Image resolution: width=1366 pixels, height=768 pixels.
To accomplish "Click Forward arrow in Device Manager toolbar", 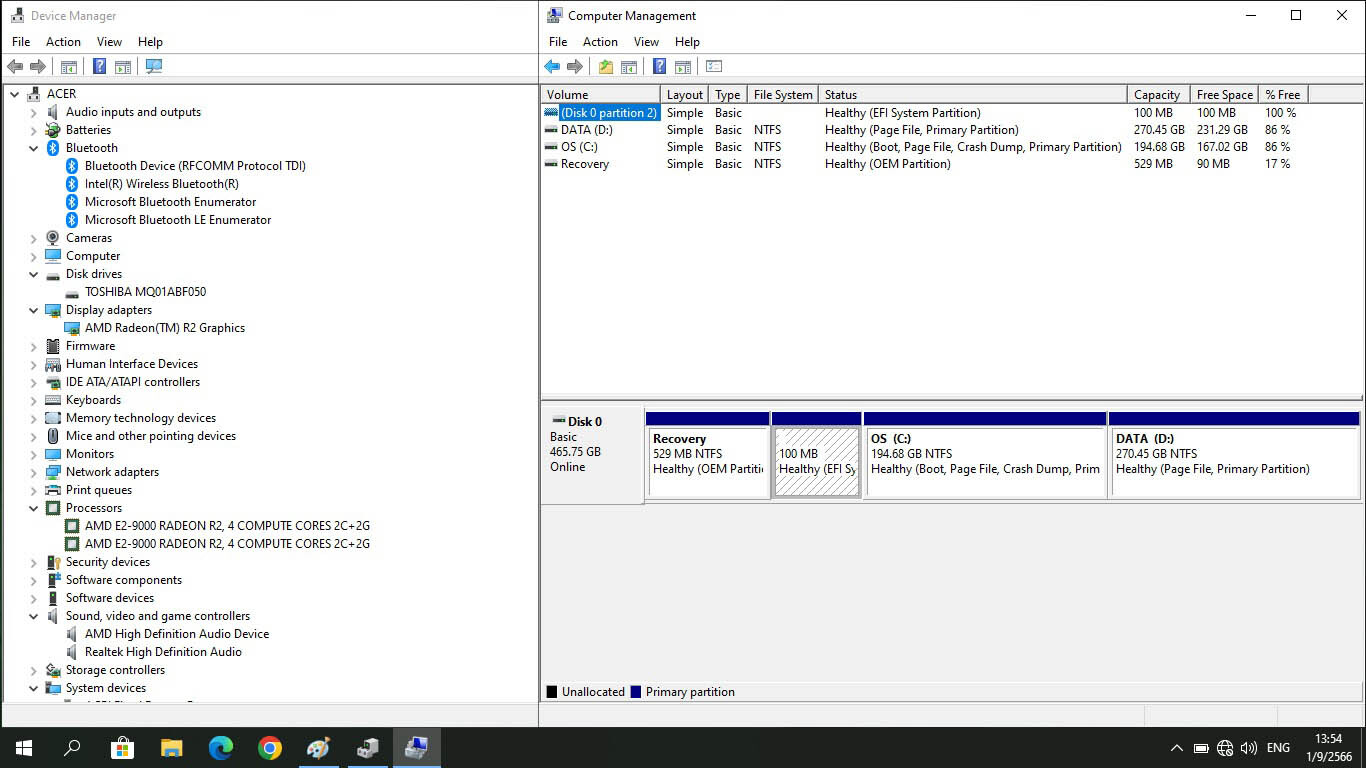I will [38, 67].
